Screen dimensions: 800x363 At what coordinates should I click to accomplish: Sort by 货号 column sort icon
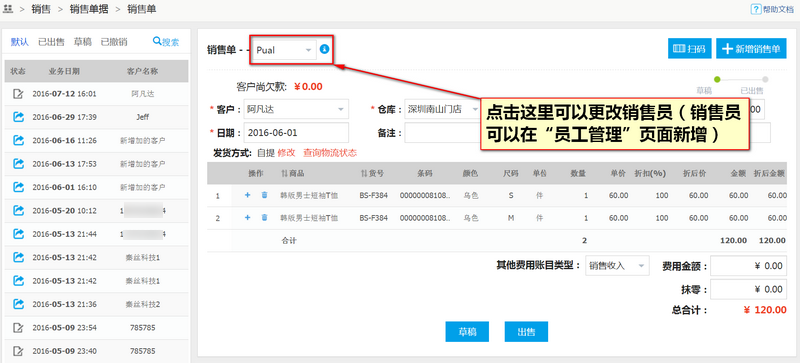coord(364,174)
